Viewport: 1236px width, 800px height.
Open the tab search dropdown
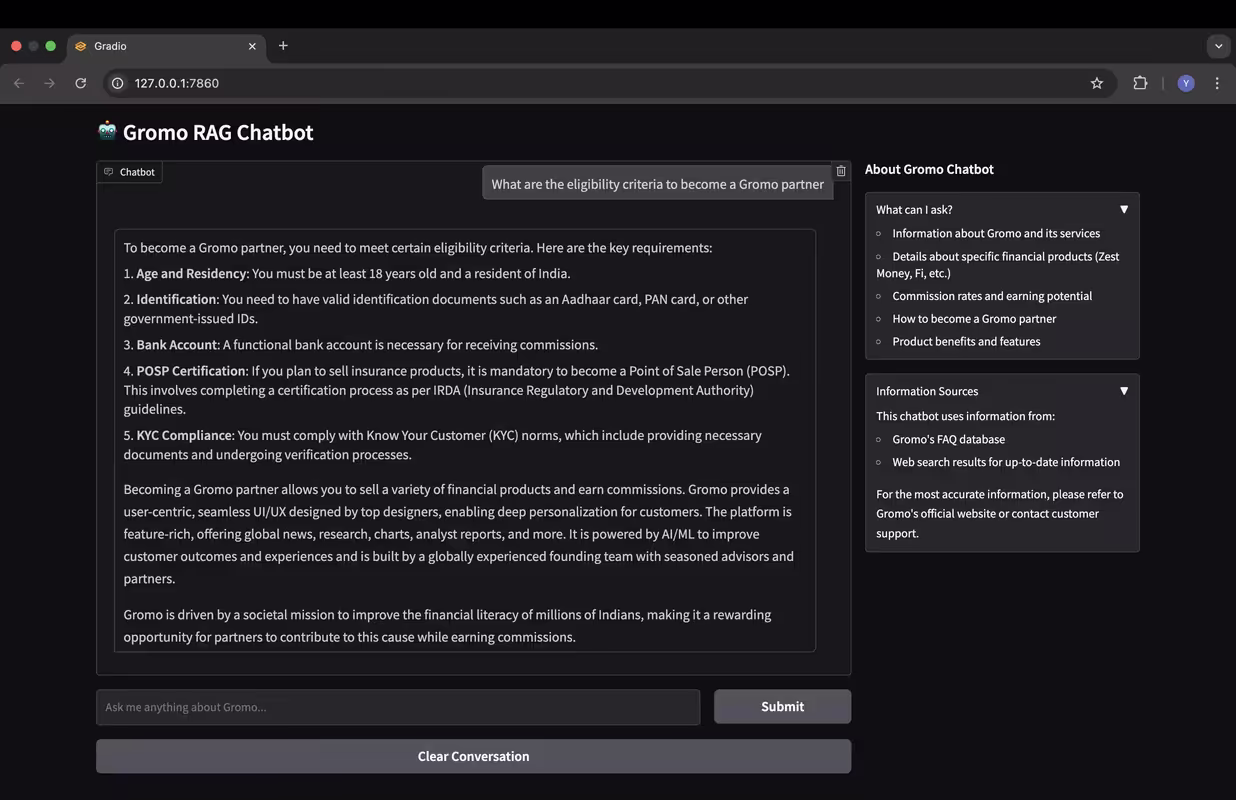tap(1218, 46)
